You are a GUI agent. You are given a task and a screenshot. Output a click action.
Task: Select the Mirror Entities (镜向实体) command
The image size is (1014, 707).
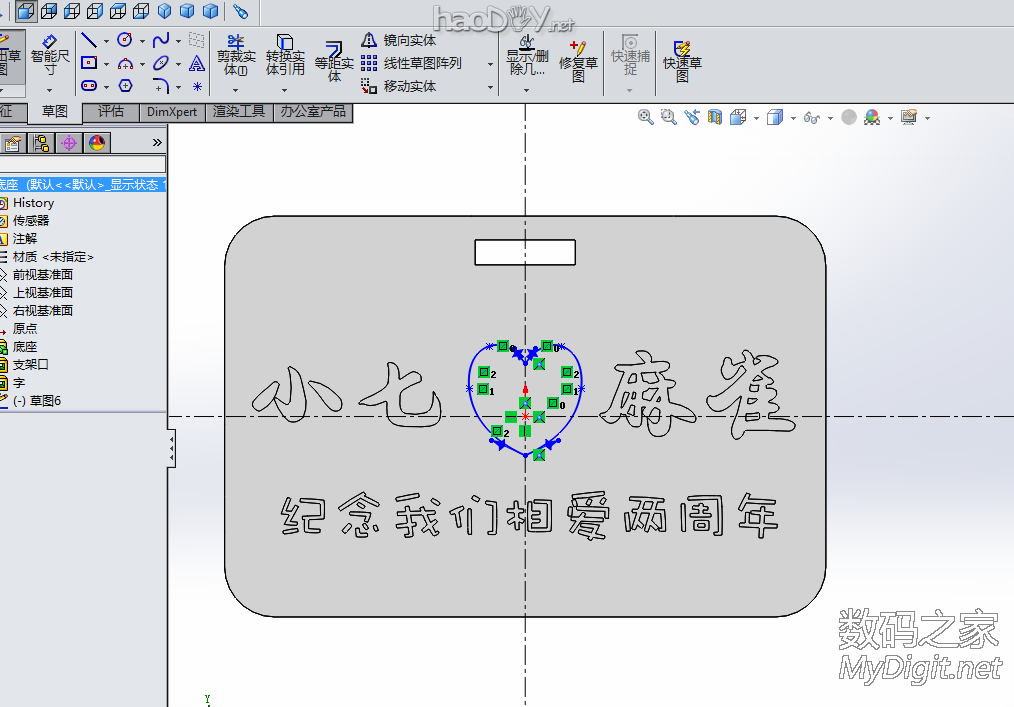pos(409,43)
